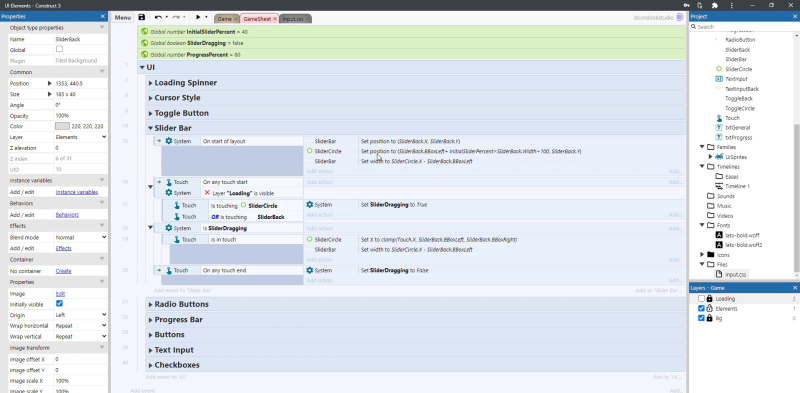Open the Blend mode dropdown
The height and width of the screenshot is (393, 800).
[81, 237]
